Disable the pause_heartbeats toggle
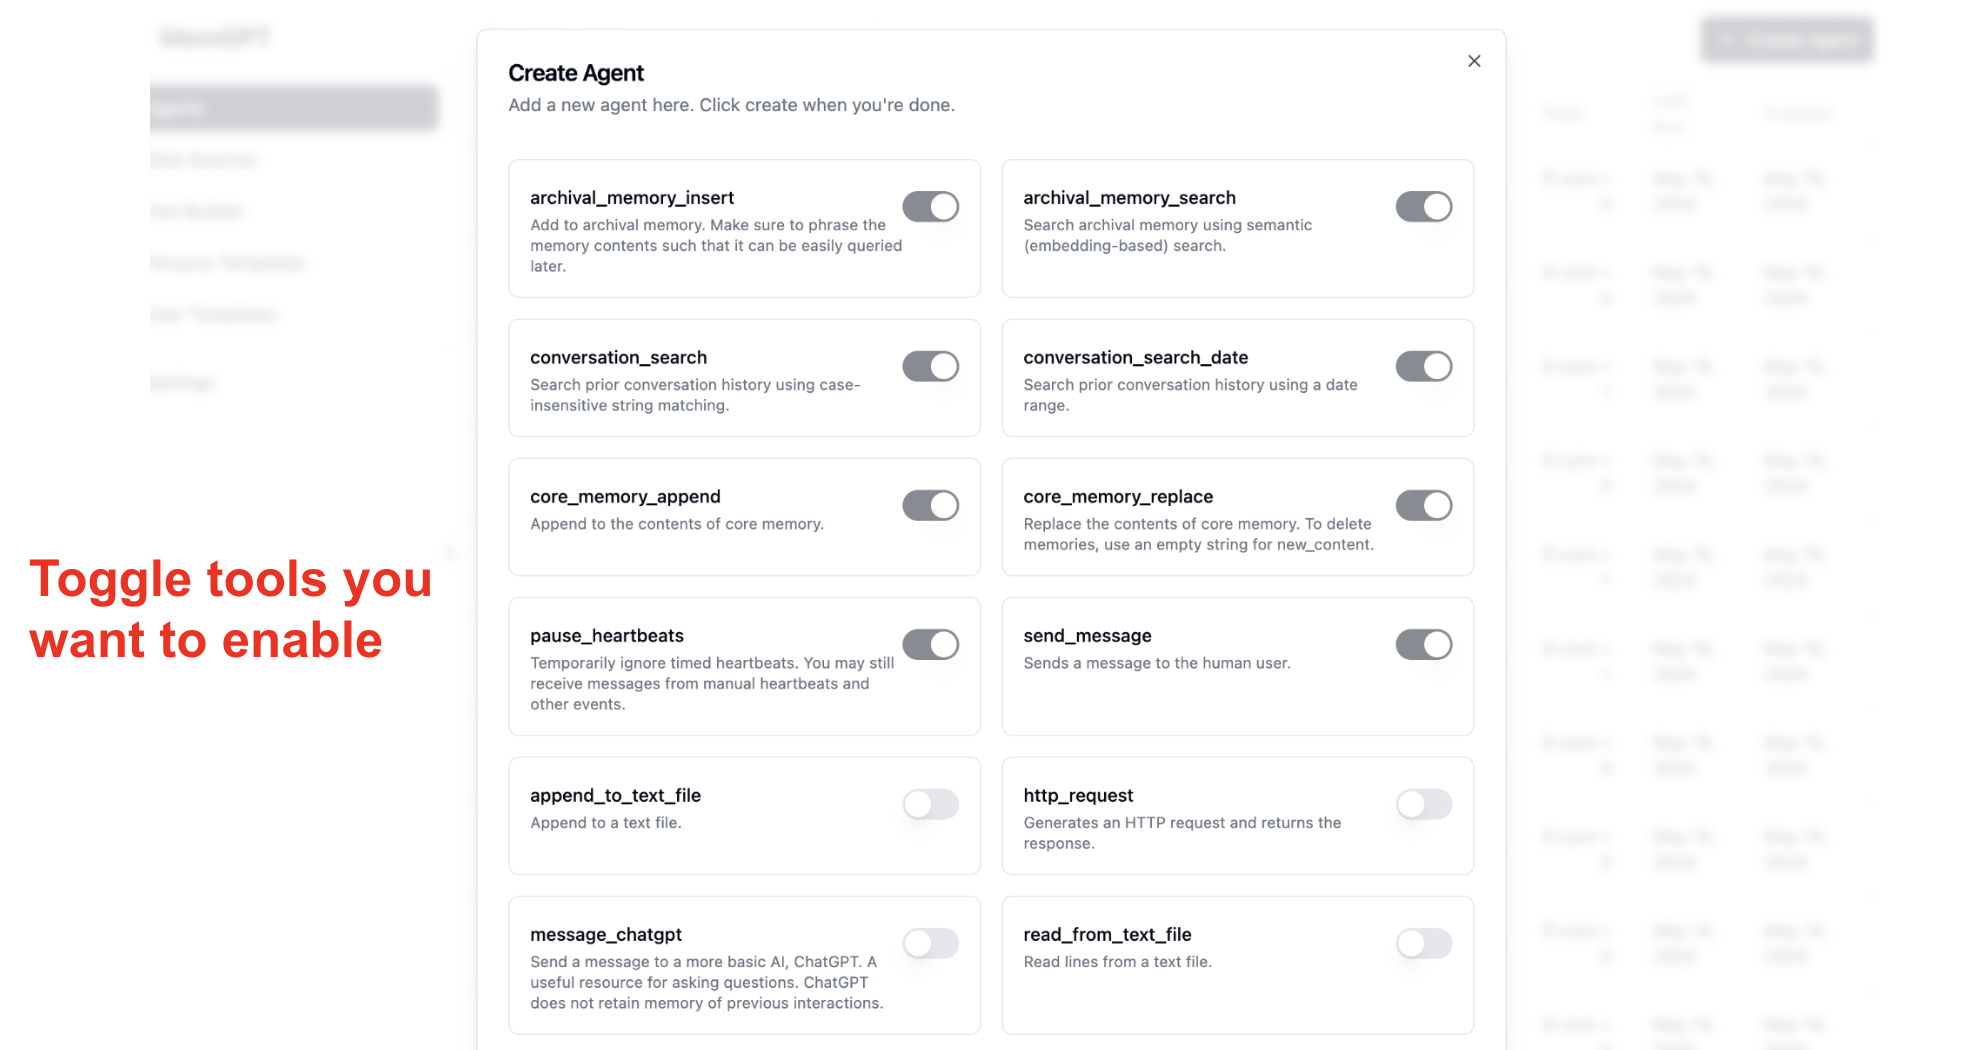 coord(930,645)
